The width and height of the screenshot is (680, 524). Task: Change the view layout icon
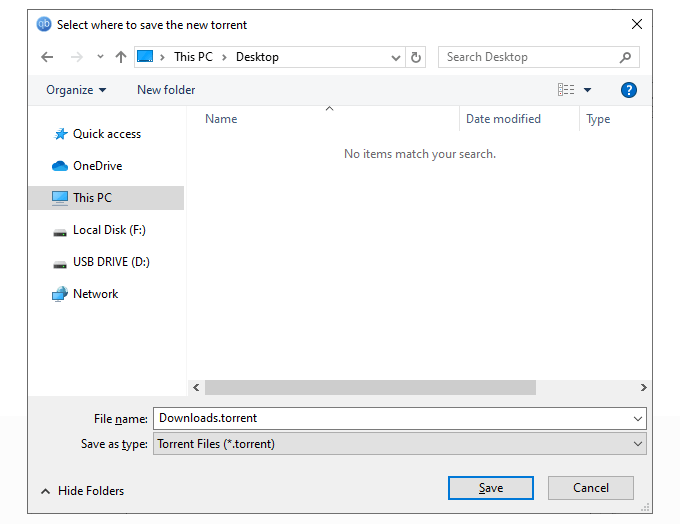(x=566, y=90)
